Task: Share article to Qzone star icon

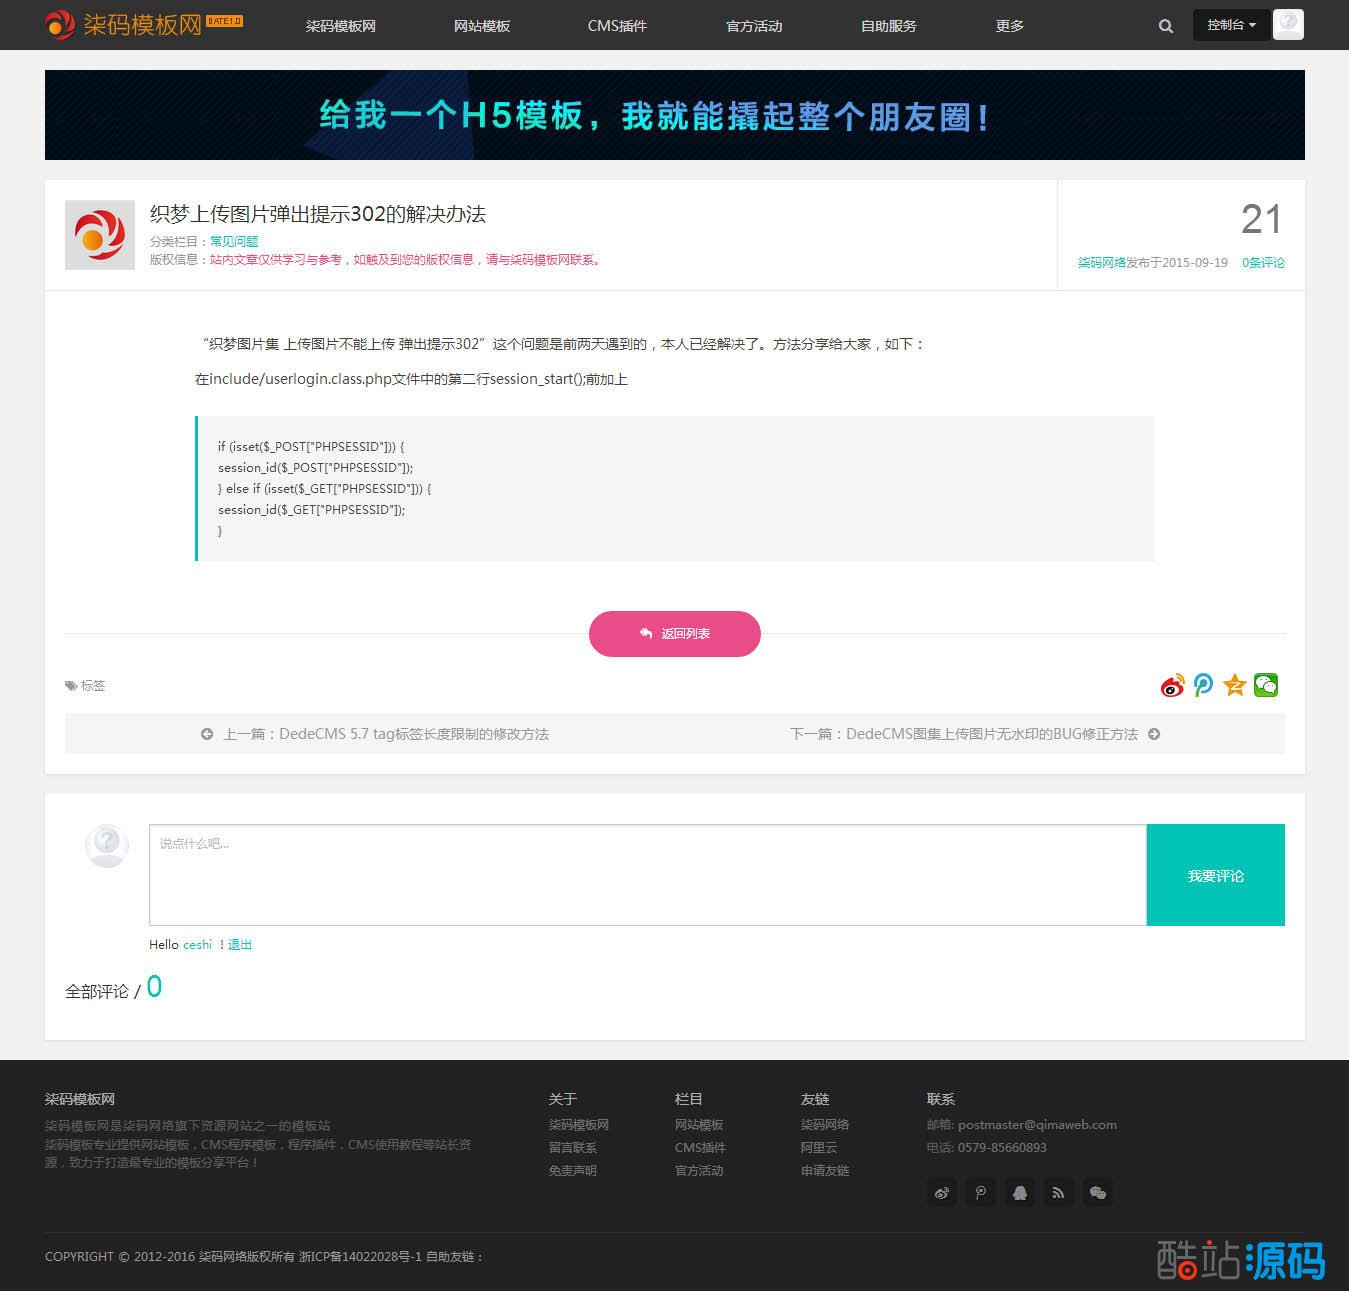Action: coord(1235,686)
